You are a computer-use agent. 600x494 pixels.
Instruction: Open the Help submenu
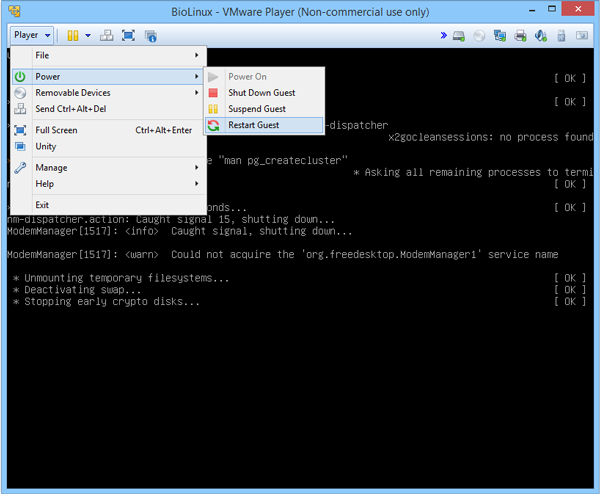pyautogui.click(x=109, y=184)
